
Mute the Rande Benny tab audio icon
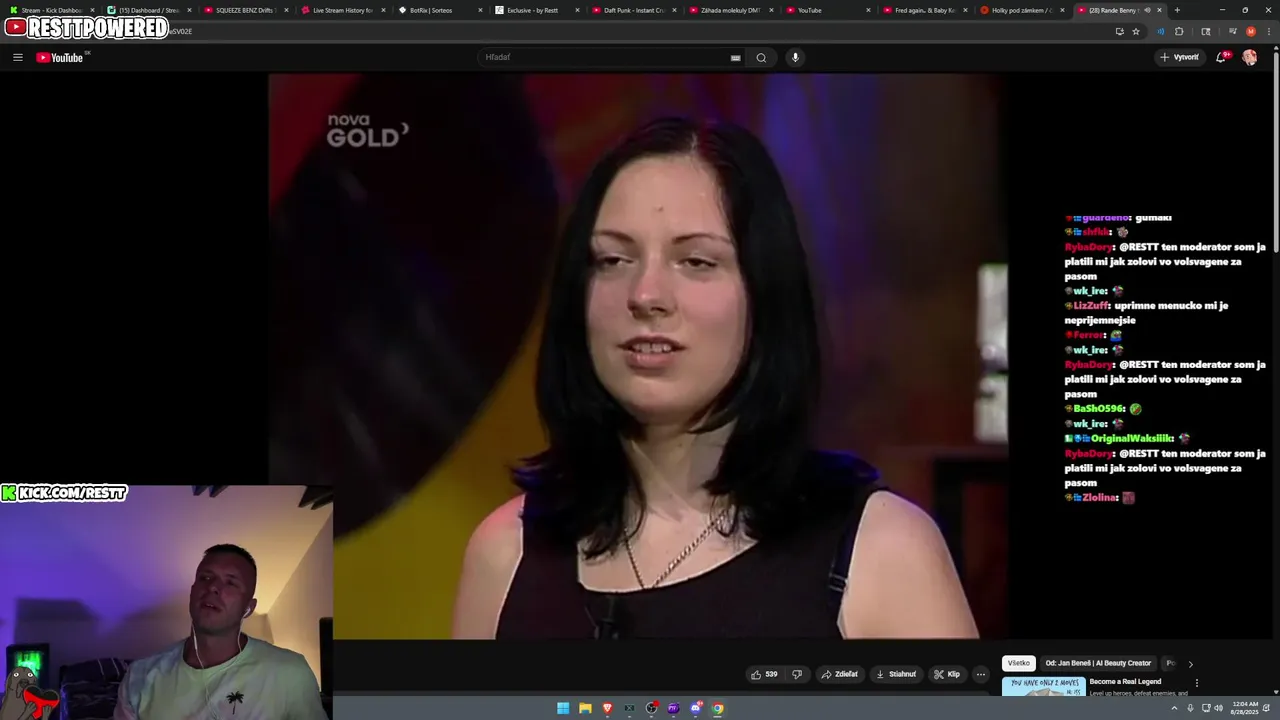pos(1147,10)
